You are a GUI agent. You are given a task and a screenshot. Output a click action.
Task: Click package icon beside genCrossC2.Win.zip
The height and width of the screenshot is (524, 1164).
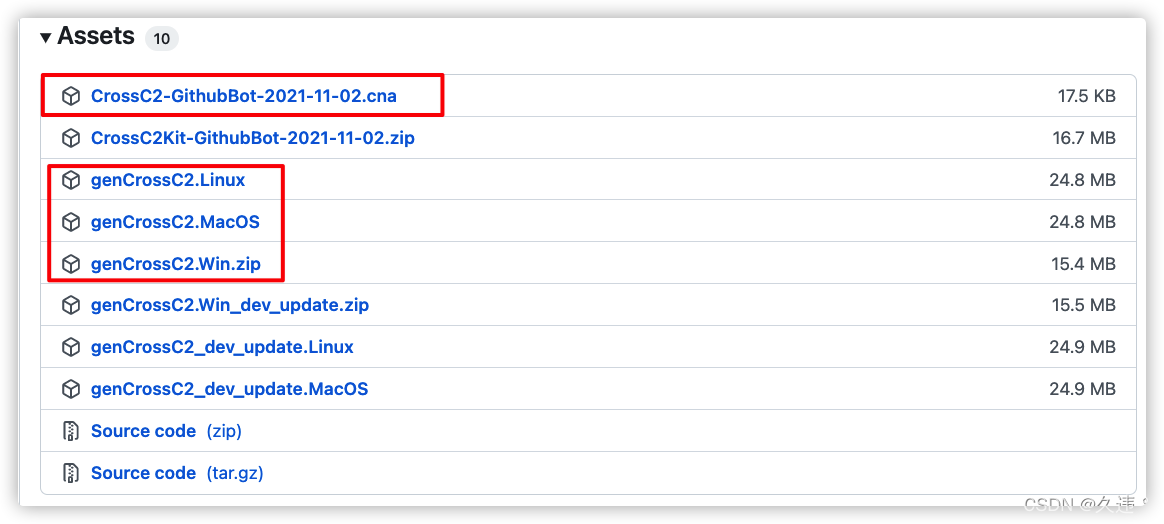click(71, 263)
